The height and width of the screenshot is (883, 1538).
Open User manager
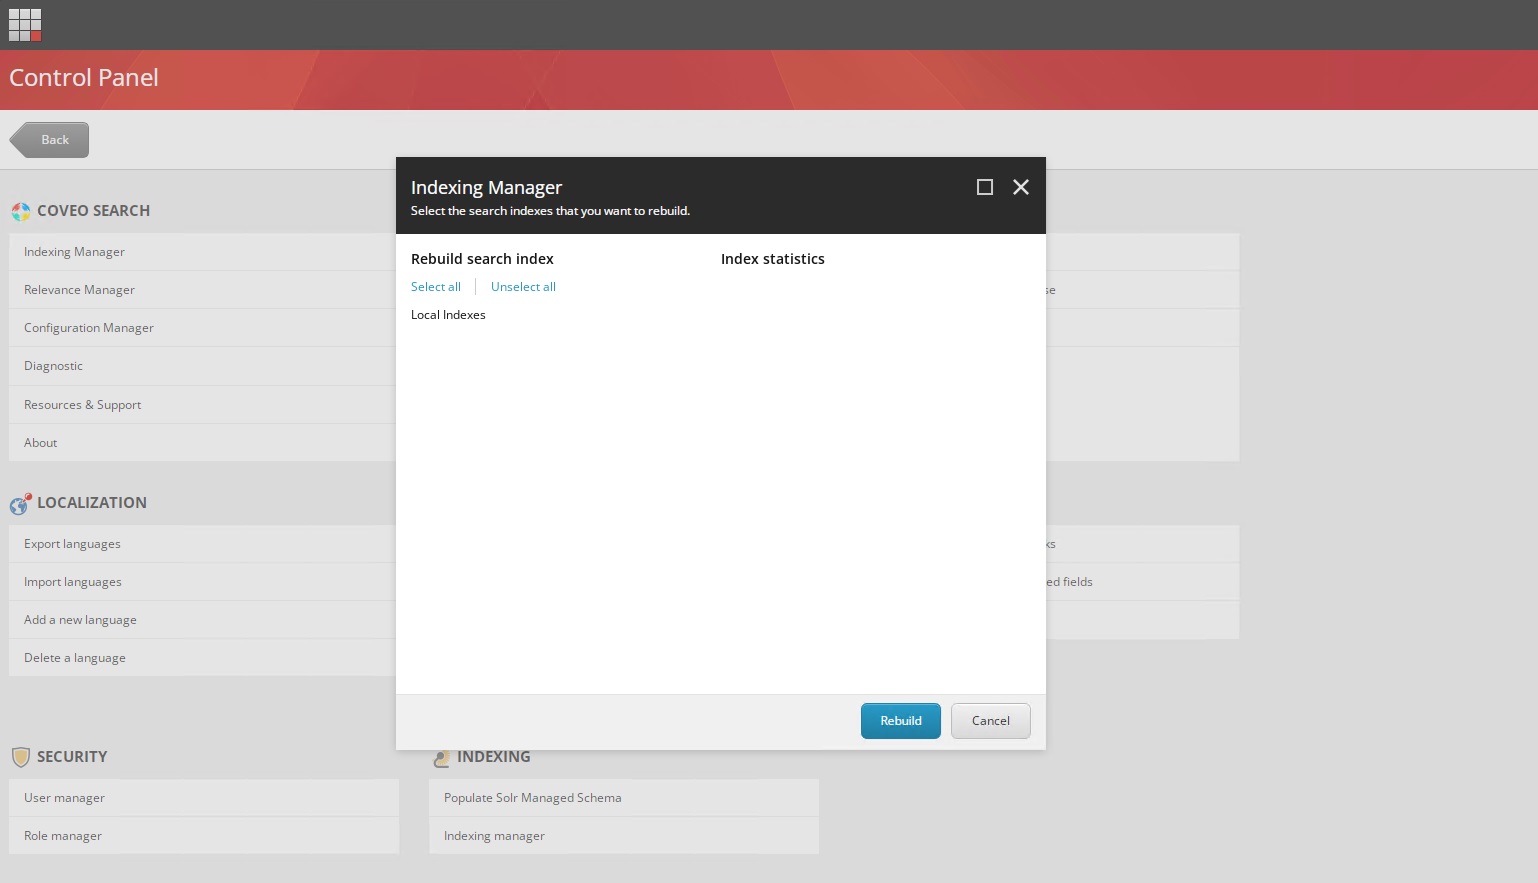(204, 798)
